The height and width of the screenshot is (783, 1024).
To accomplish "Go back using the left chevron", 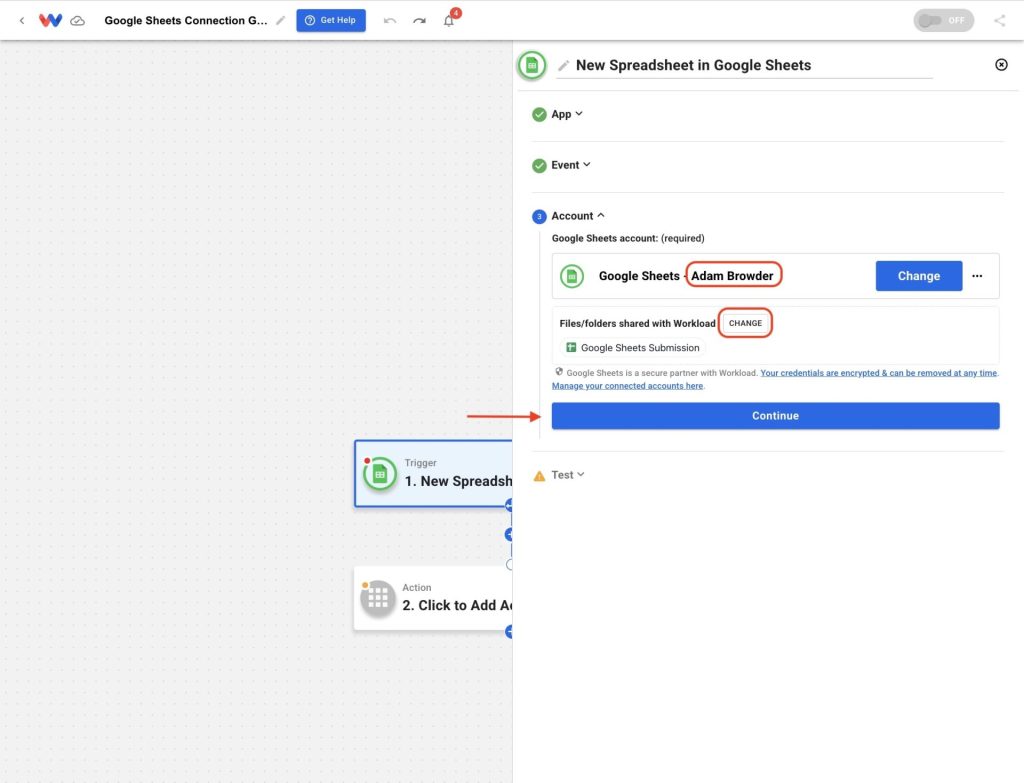I will point(22,20).
